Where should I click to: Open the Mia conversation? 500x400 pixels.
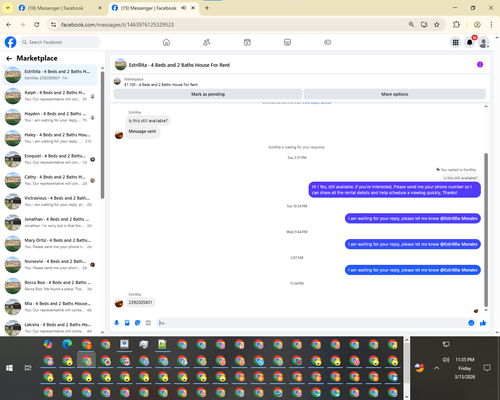coord(50,307)
